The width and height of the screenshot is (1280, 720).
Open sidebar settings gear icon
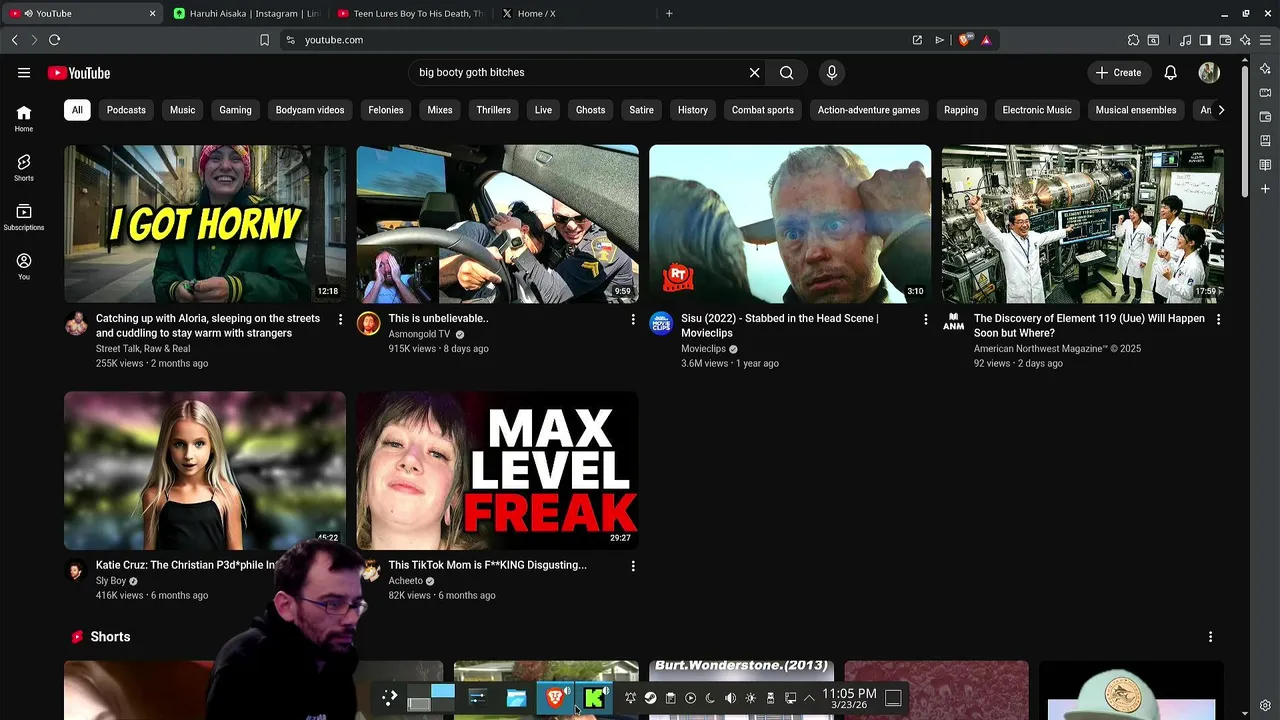point(1265,706)
